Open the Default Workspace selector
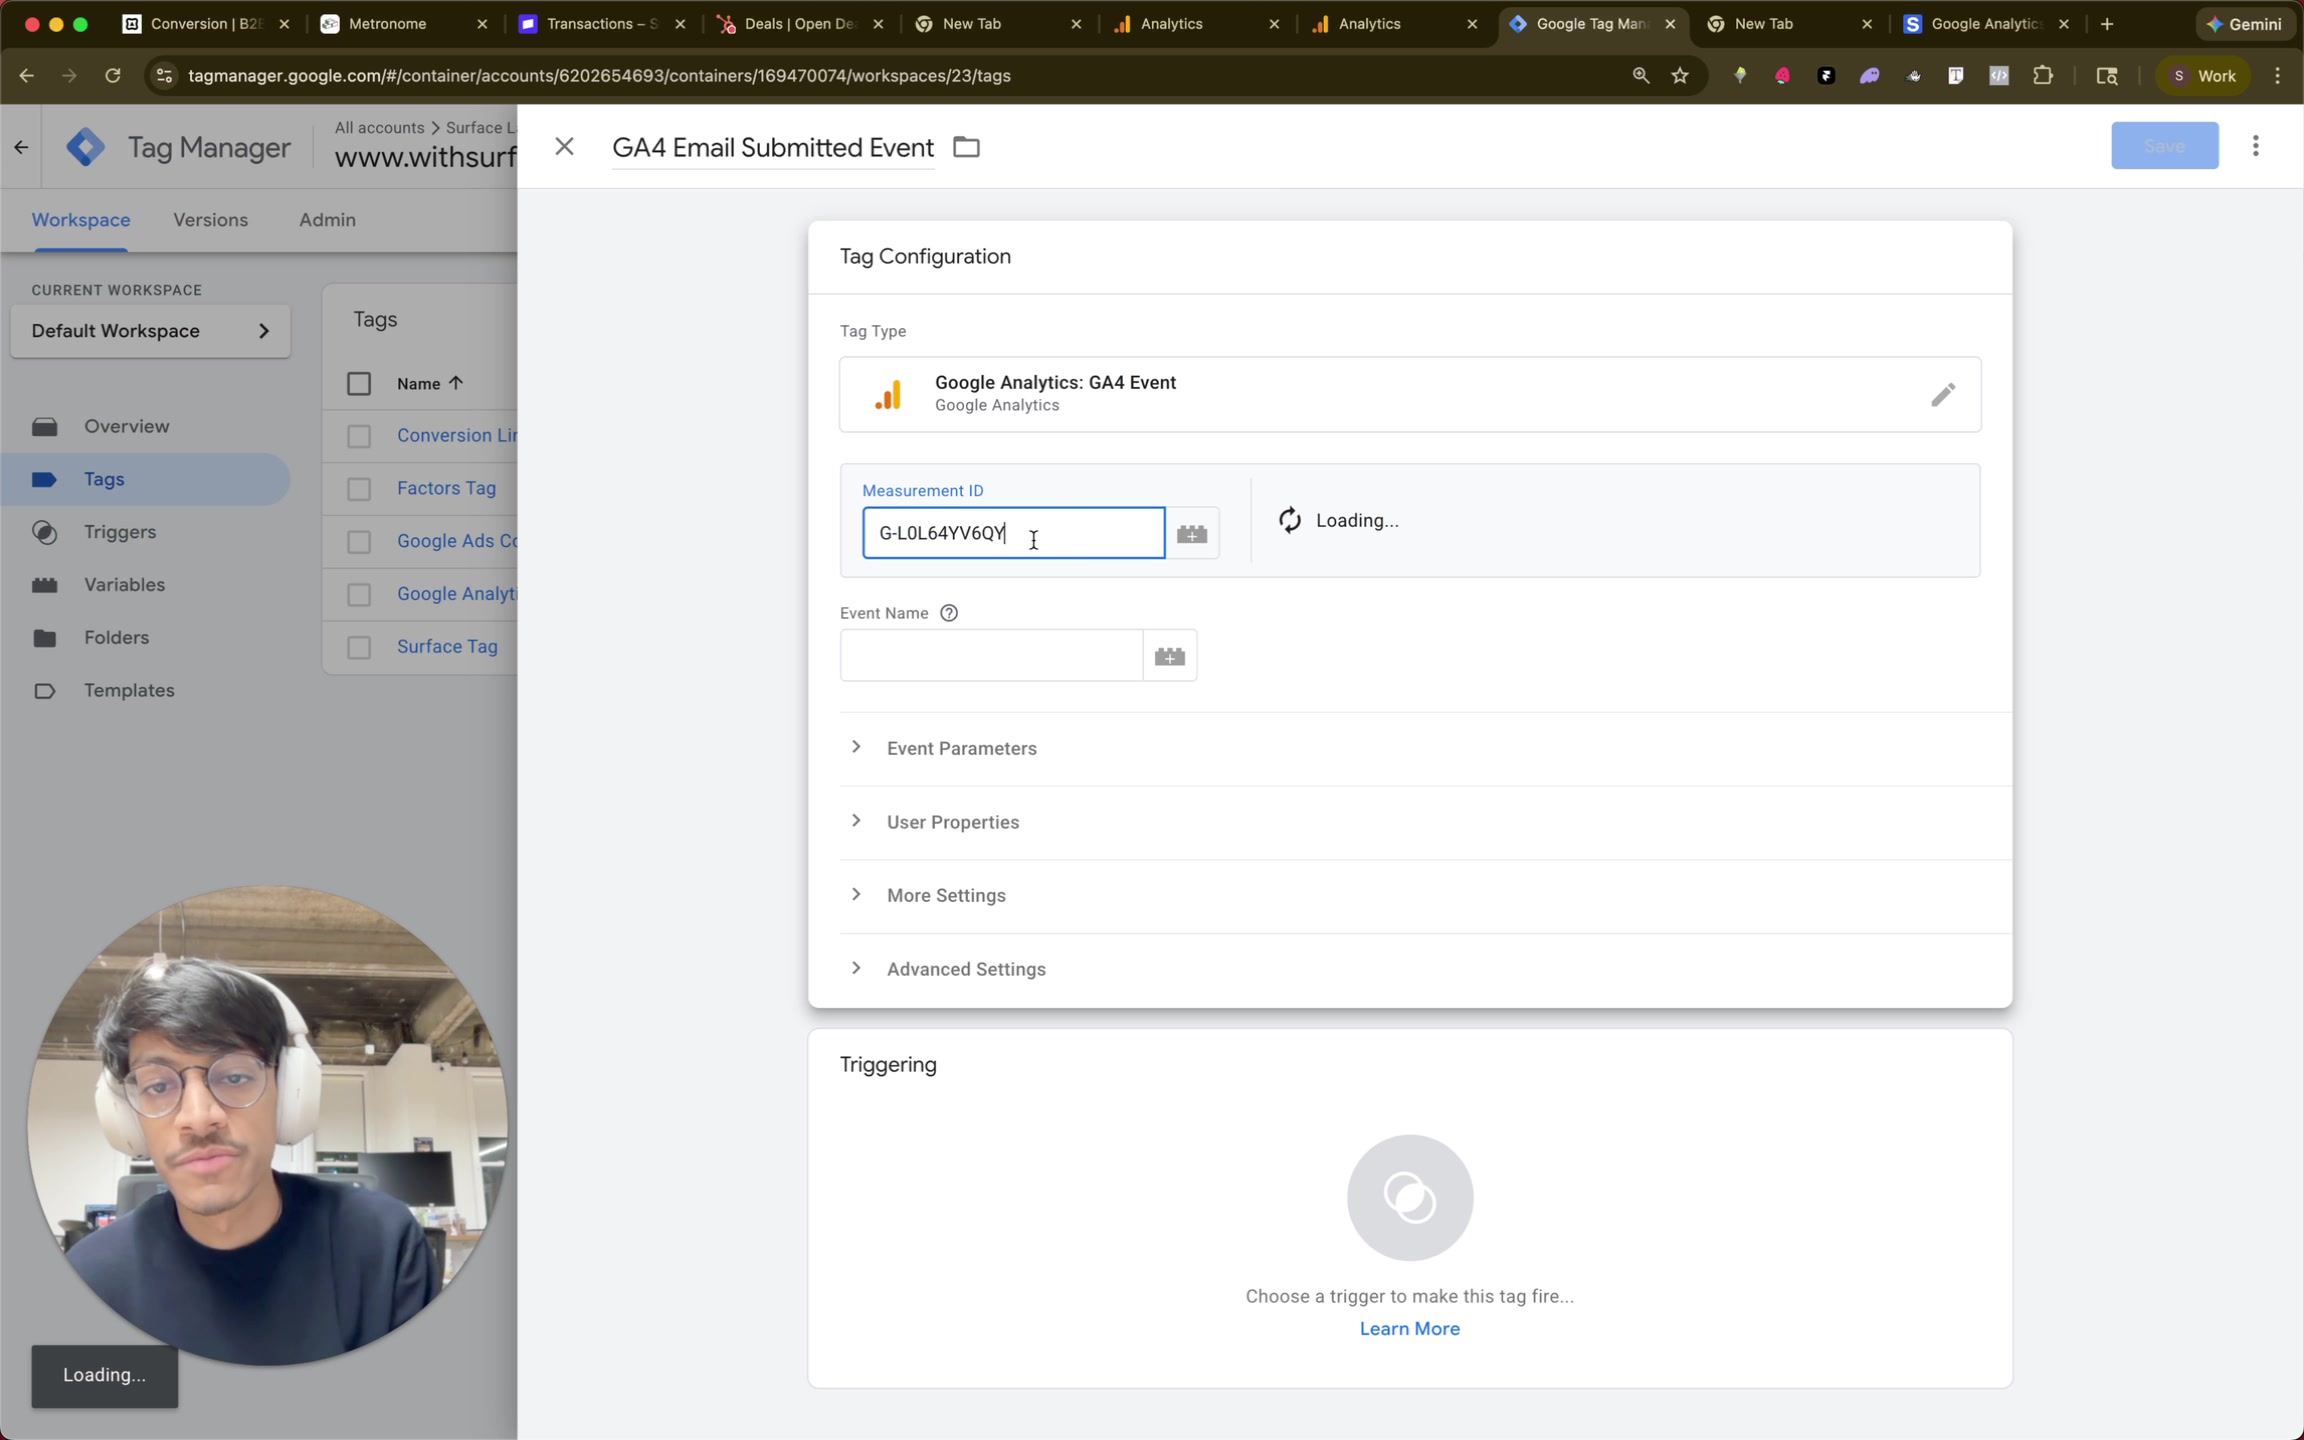Image resolution: width=2304 pixels, height=1440 pixels. [150, 331]
